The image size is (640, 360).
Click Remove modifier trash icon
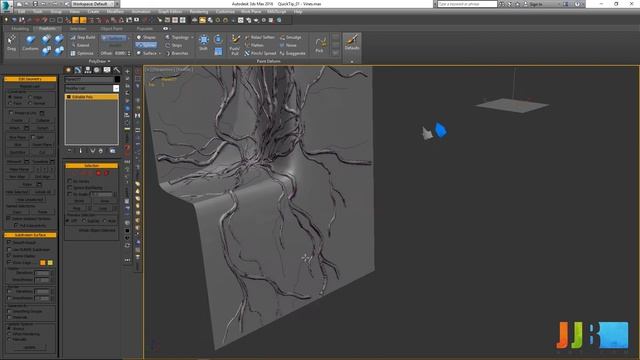(101, 151)
